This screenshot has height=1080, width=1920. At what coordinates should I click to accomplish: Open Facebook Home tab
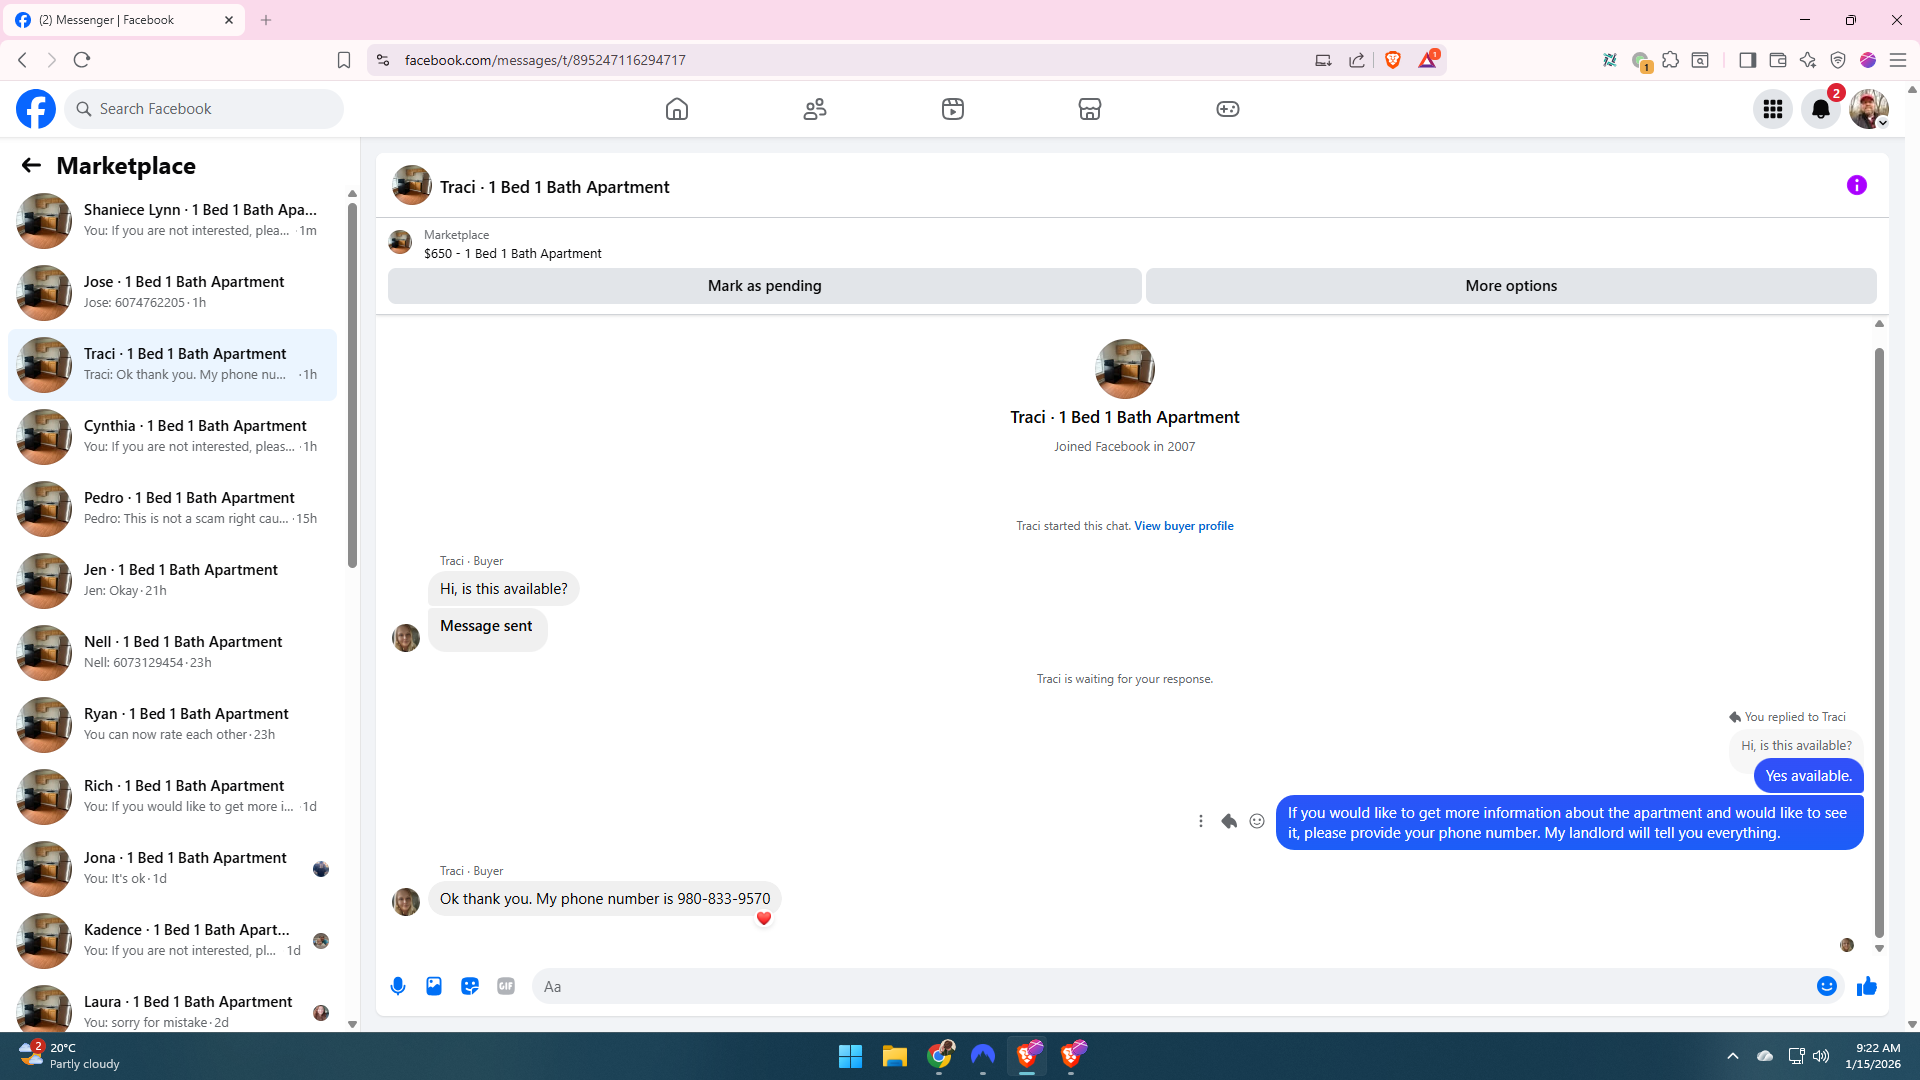677,109
